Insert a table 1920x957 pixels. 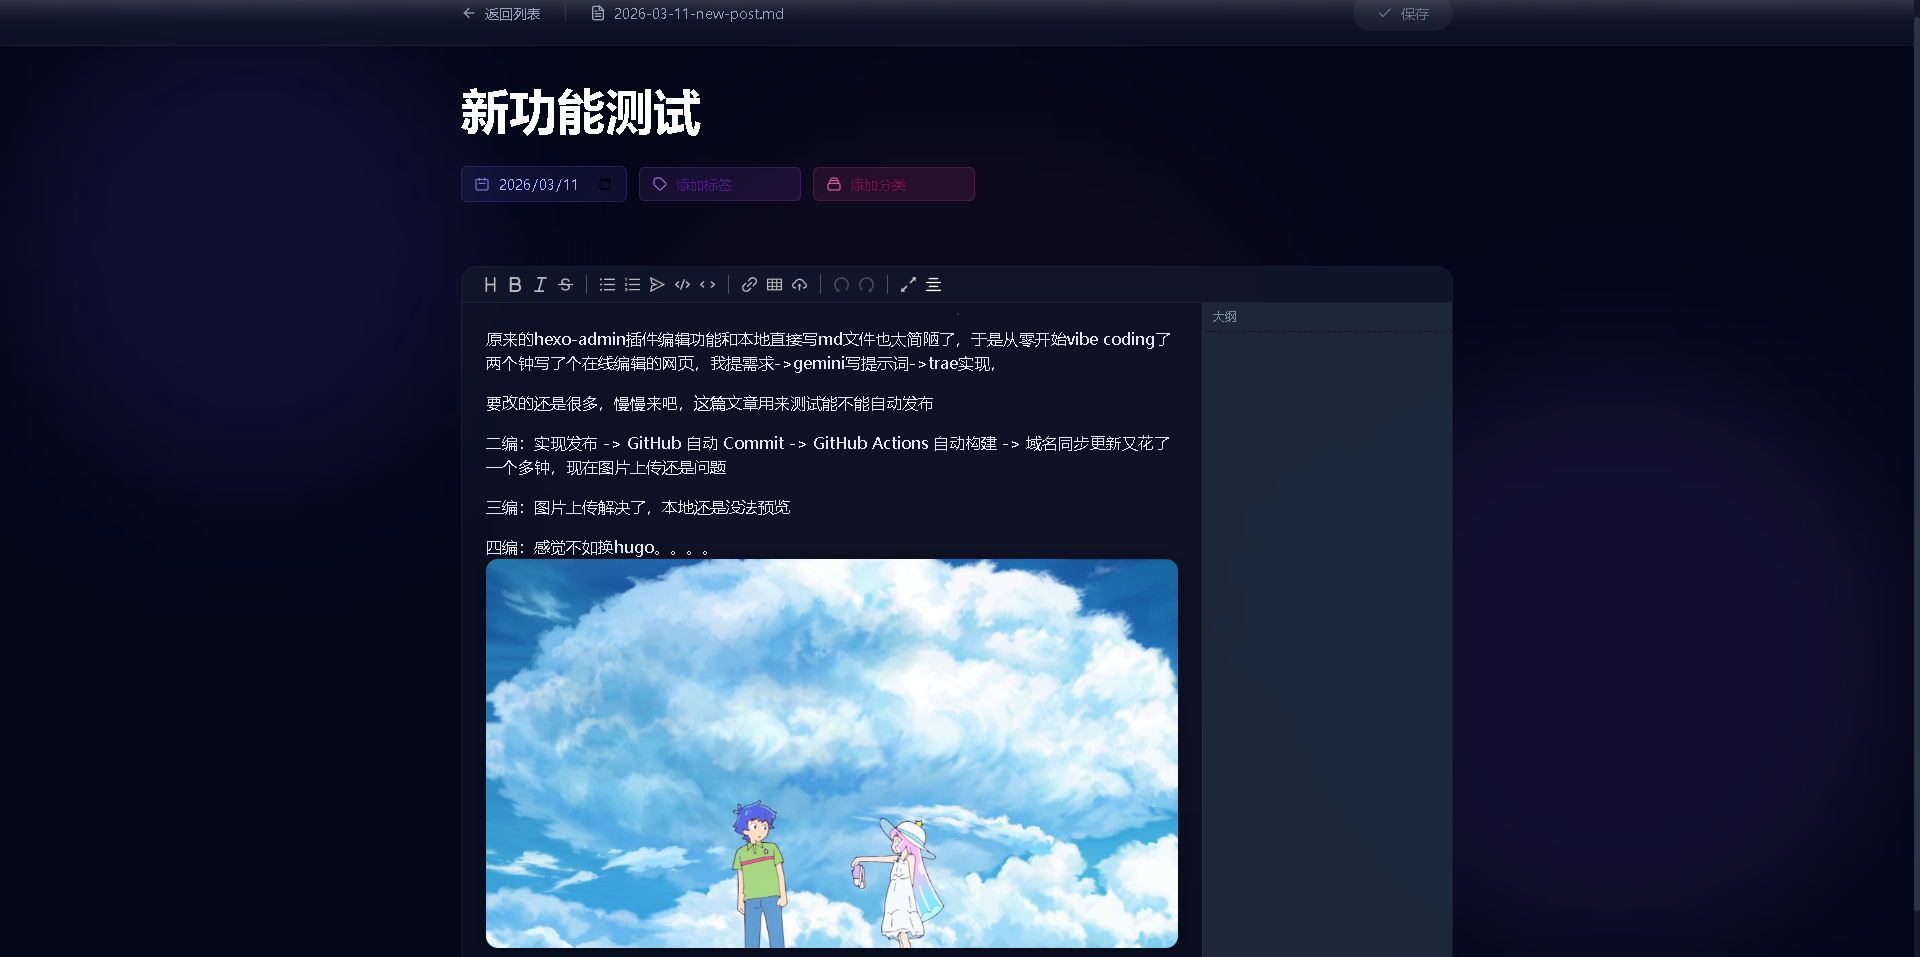pos(774,285)
